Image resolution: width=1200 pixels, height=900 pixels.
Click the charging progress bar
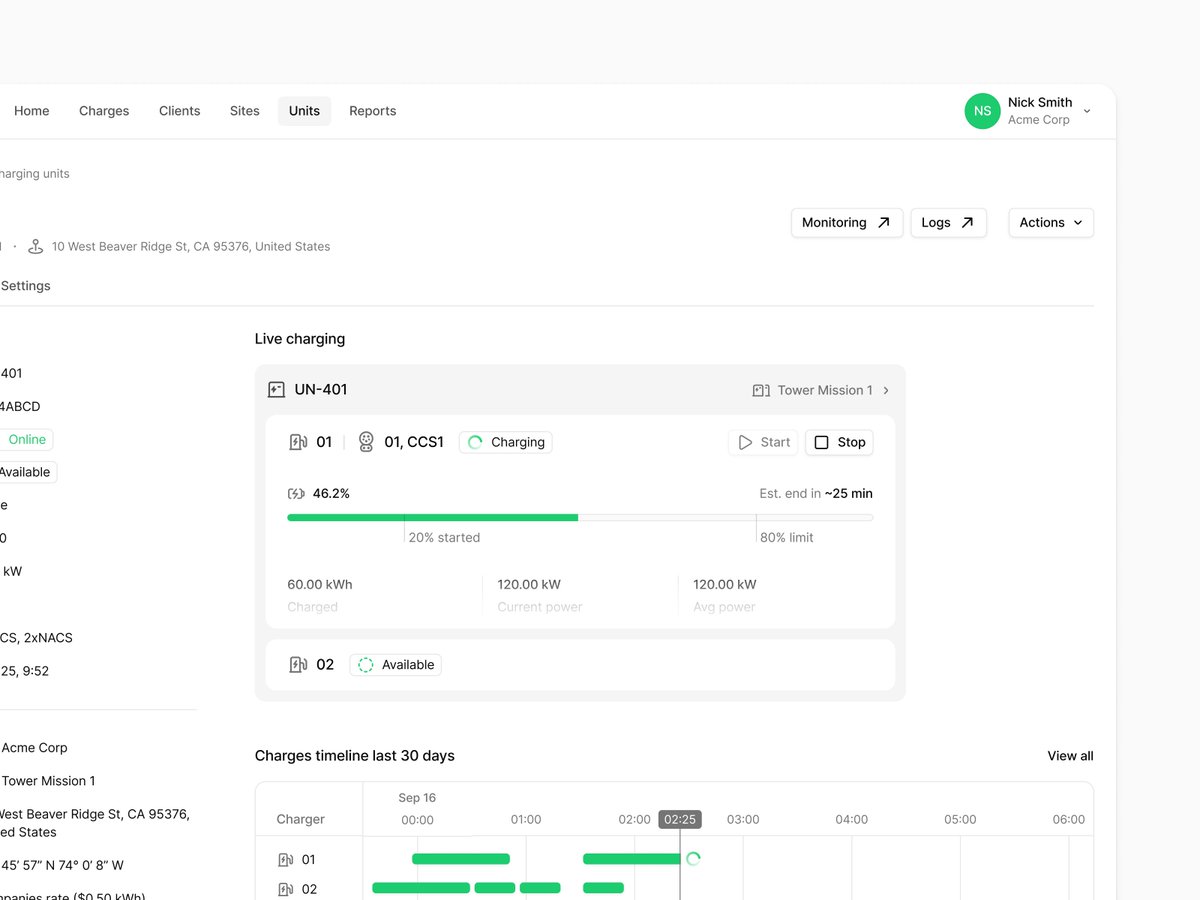click(580, 517)
